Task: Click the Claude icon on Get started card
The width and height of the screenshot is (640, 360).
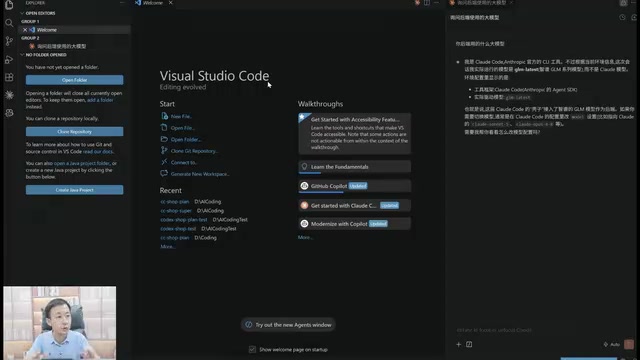Action: (304, 205)
